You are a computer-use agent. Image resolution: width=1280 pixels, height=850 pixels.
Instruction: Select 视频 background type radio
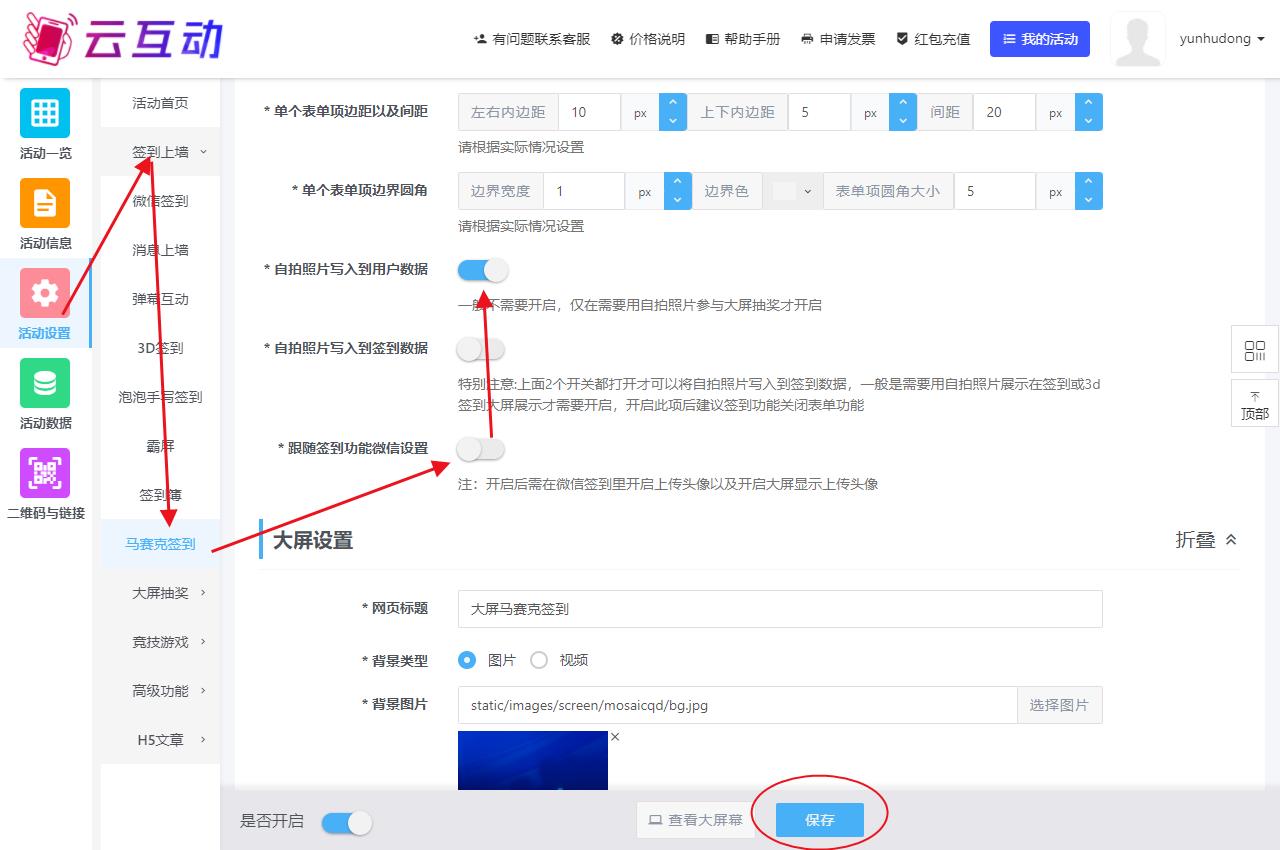[x=539, y=660]
